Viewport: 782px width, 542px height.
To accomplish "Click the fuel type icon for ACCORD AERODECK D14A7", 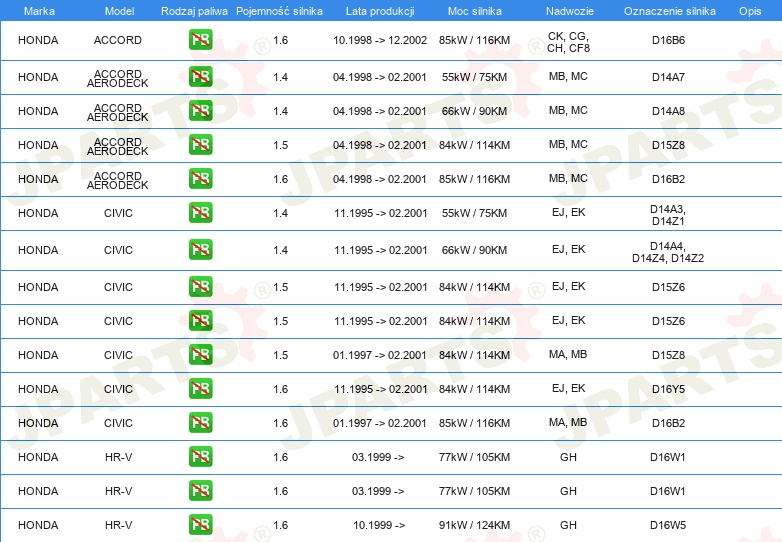I will click(200, 77).
